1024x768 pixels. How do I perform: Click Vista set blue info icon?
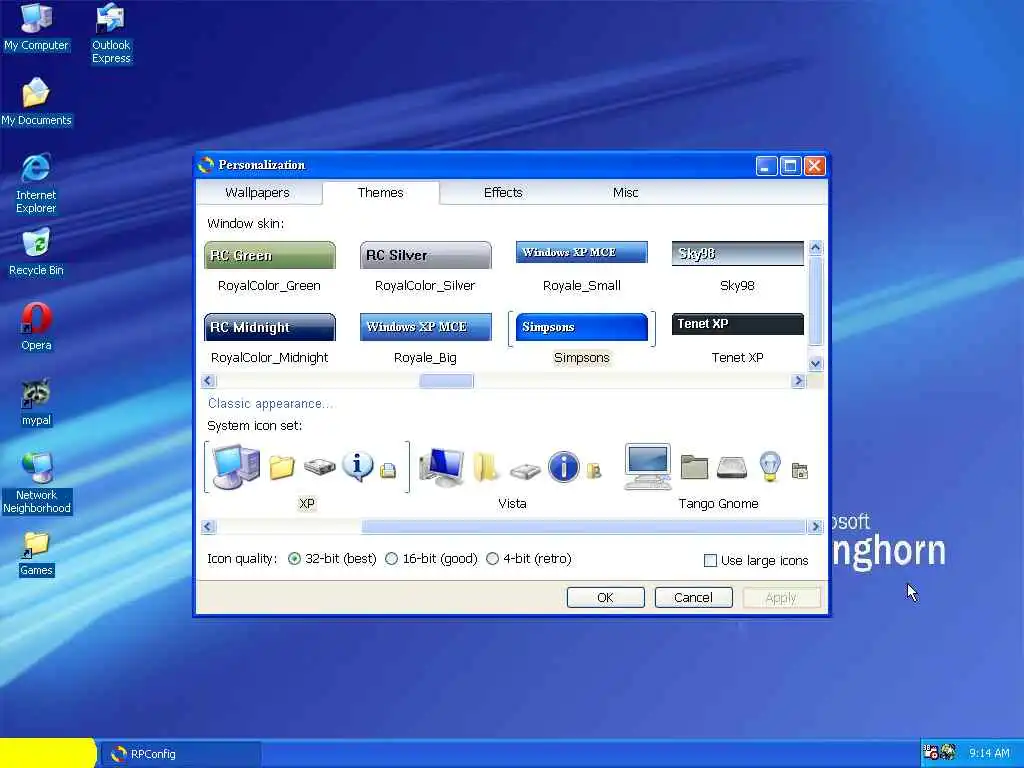[x=564, y=467]
